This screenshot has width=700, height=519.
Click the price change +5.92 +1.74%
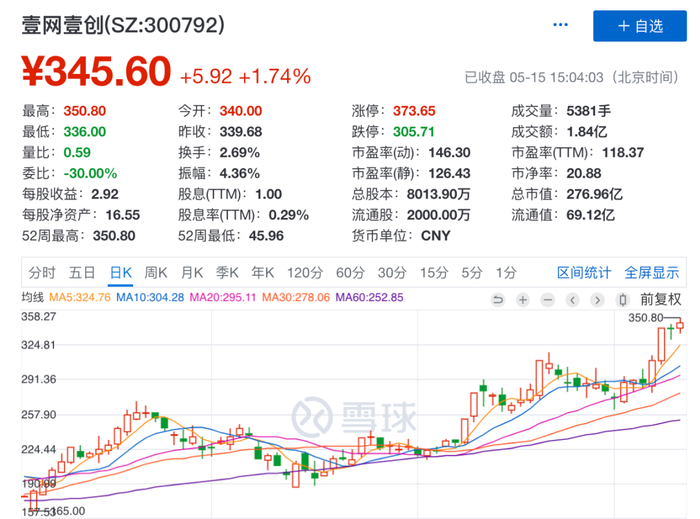click(245, 76)
